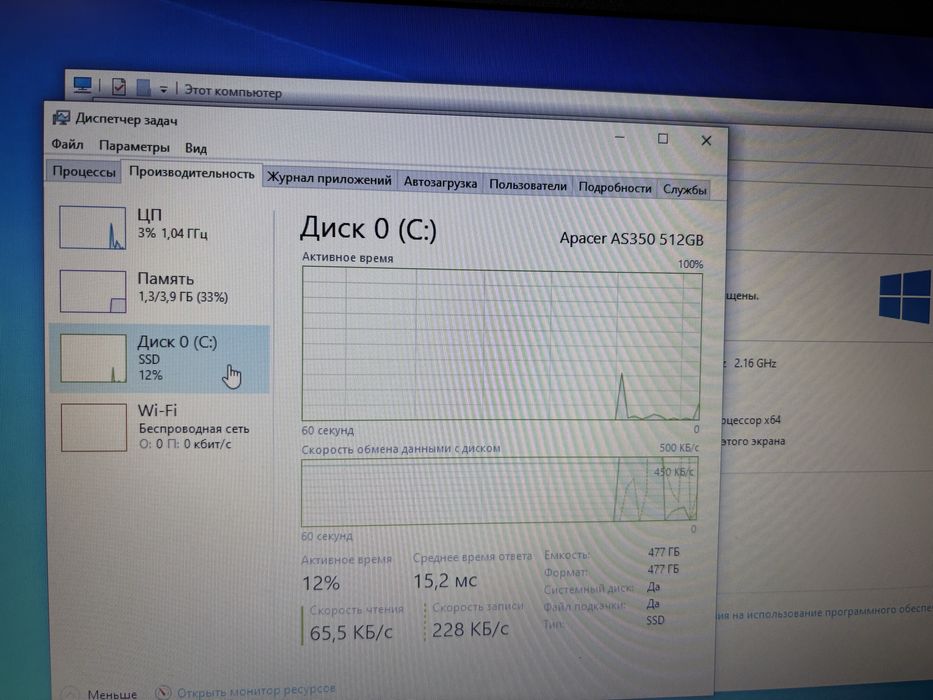
Task: Go to the Подробности tab
Action: pos(615,188)
